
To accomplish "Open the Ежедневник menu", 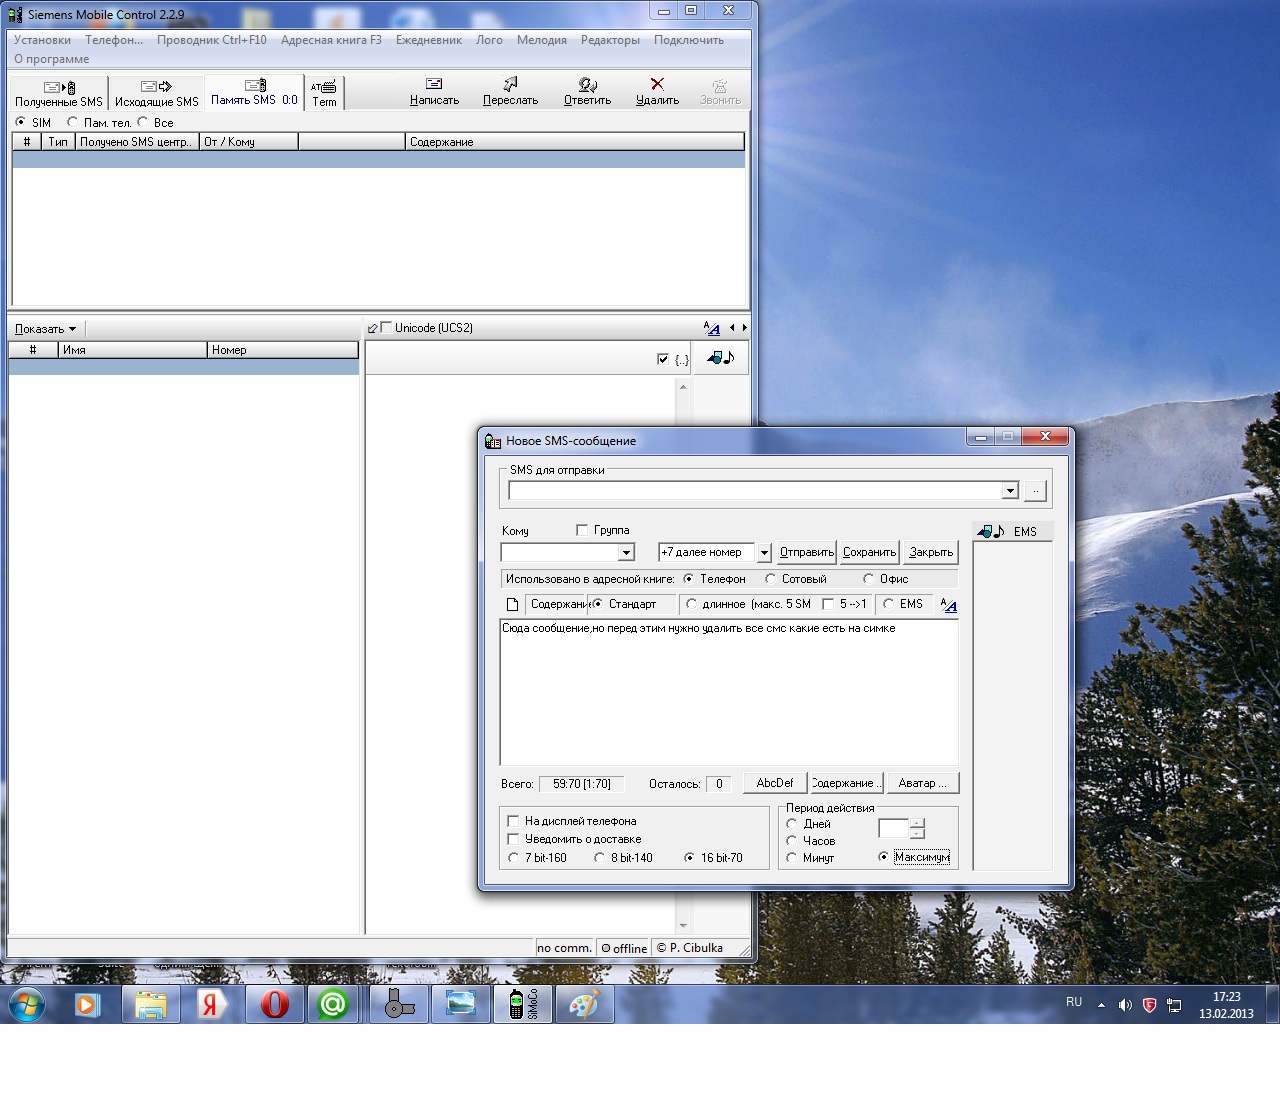I will tap(428, 40).
